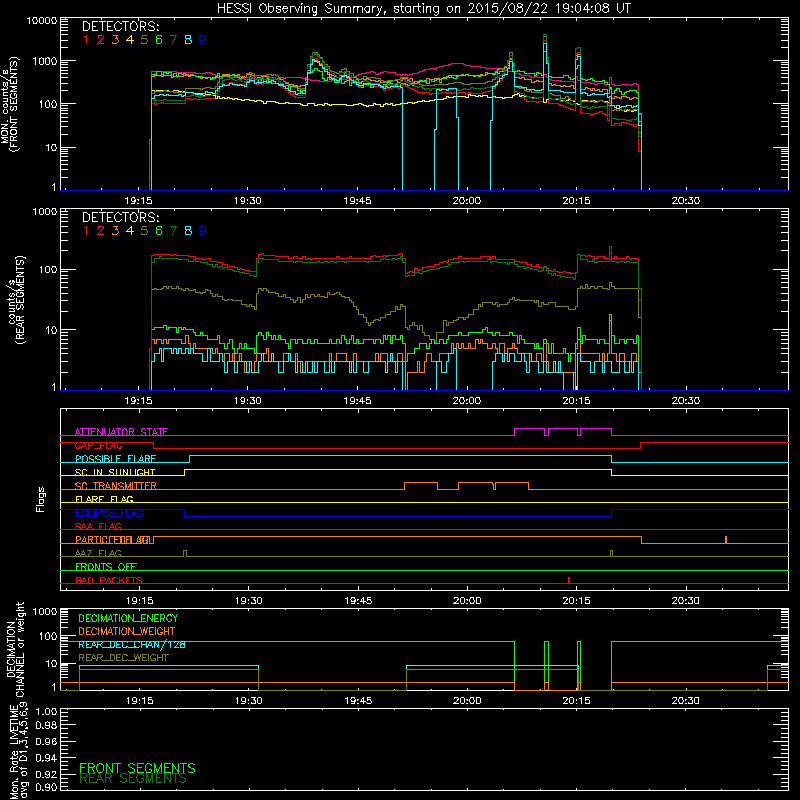
Task: Select the GAP_FLAG label
Action: tap(98, 445)
